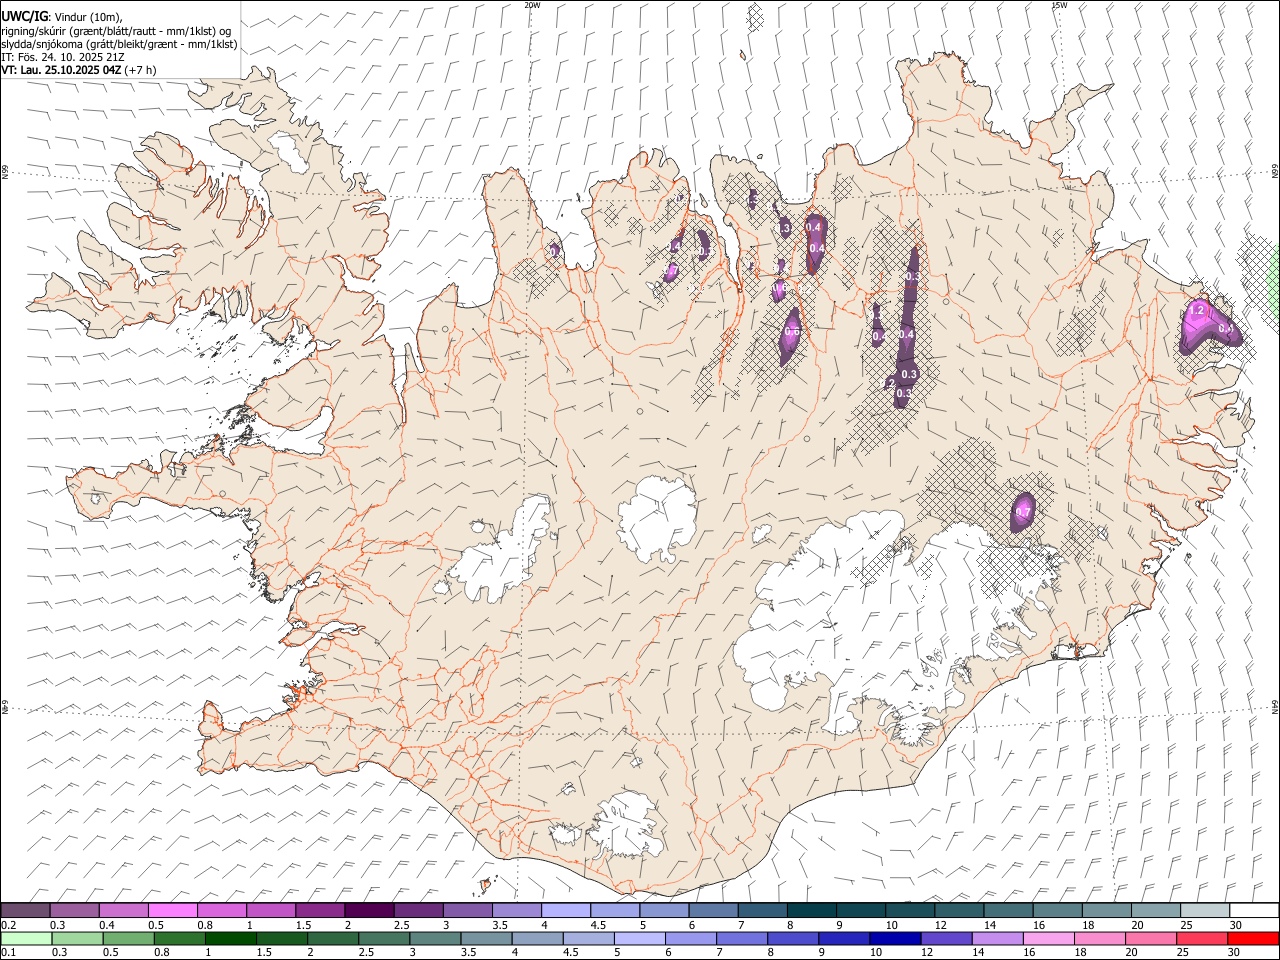Click the white Hofsjökull glacier in central Iceland
Image resolution: width=1280 pixels, height=960 pixels.
coord(657,518)
